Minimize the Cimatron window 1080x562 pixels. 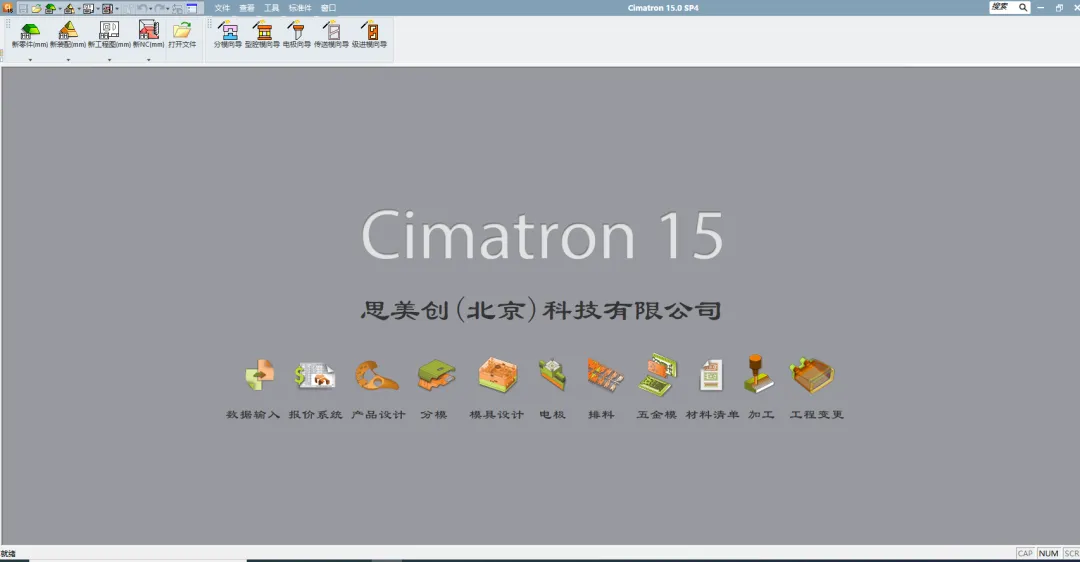coord(1041,8)
